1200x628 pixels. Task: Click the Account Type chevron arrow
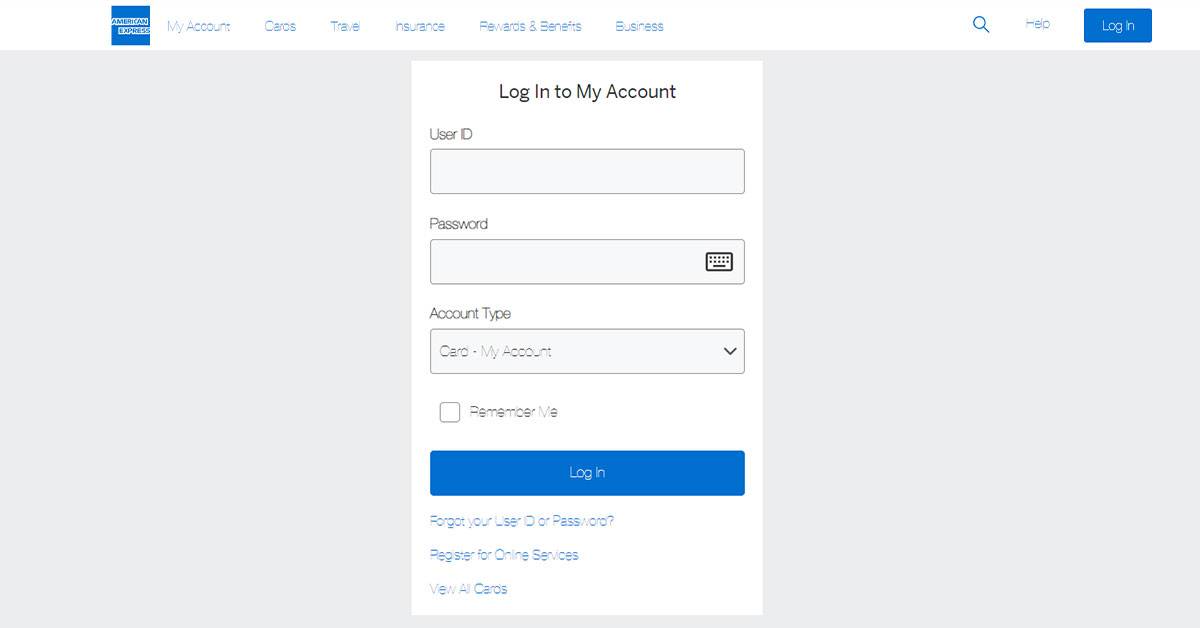730,351
